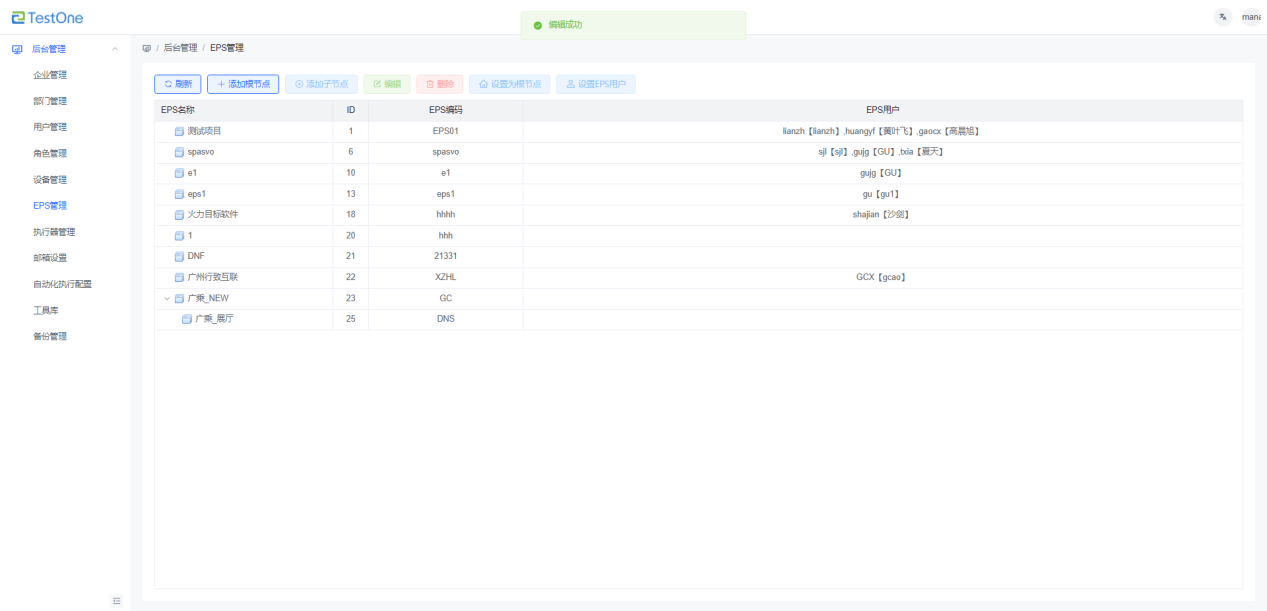The width and height of the screenshot is (1267, 611).
Task: Click the EPS编码 column header
Action: (x=445, y=109)
